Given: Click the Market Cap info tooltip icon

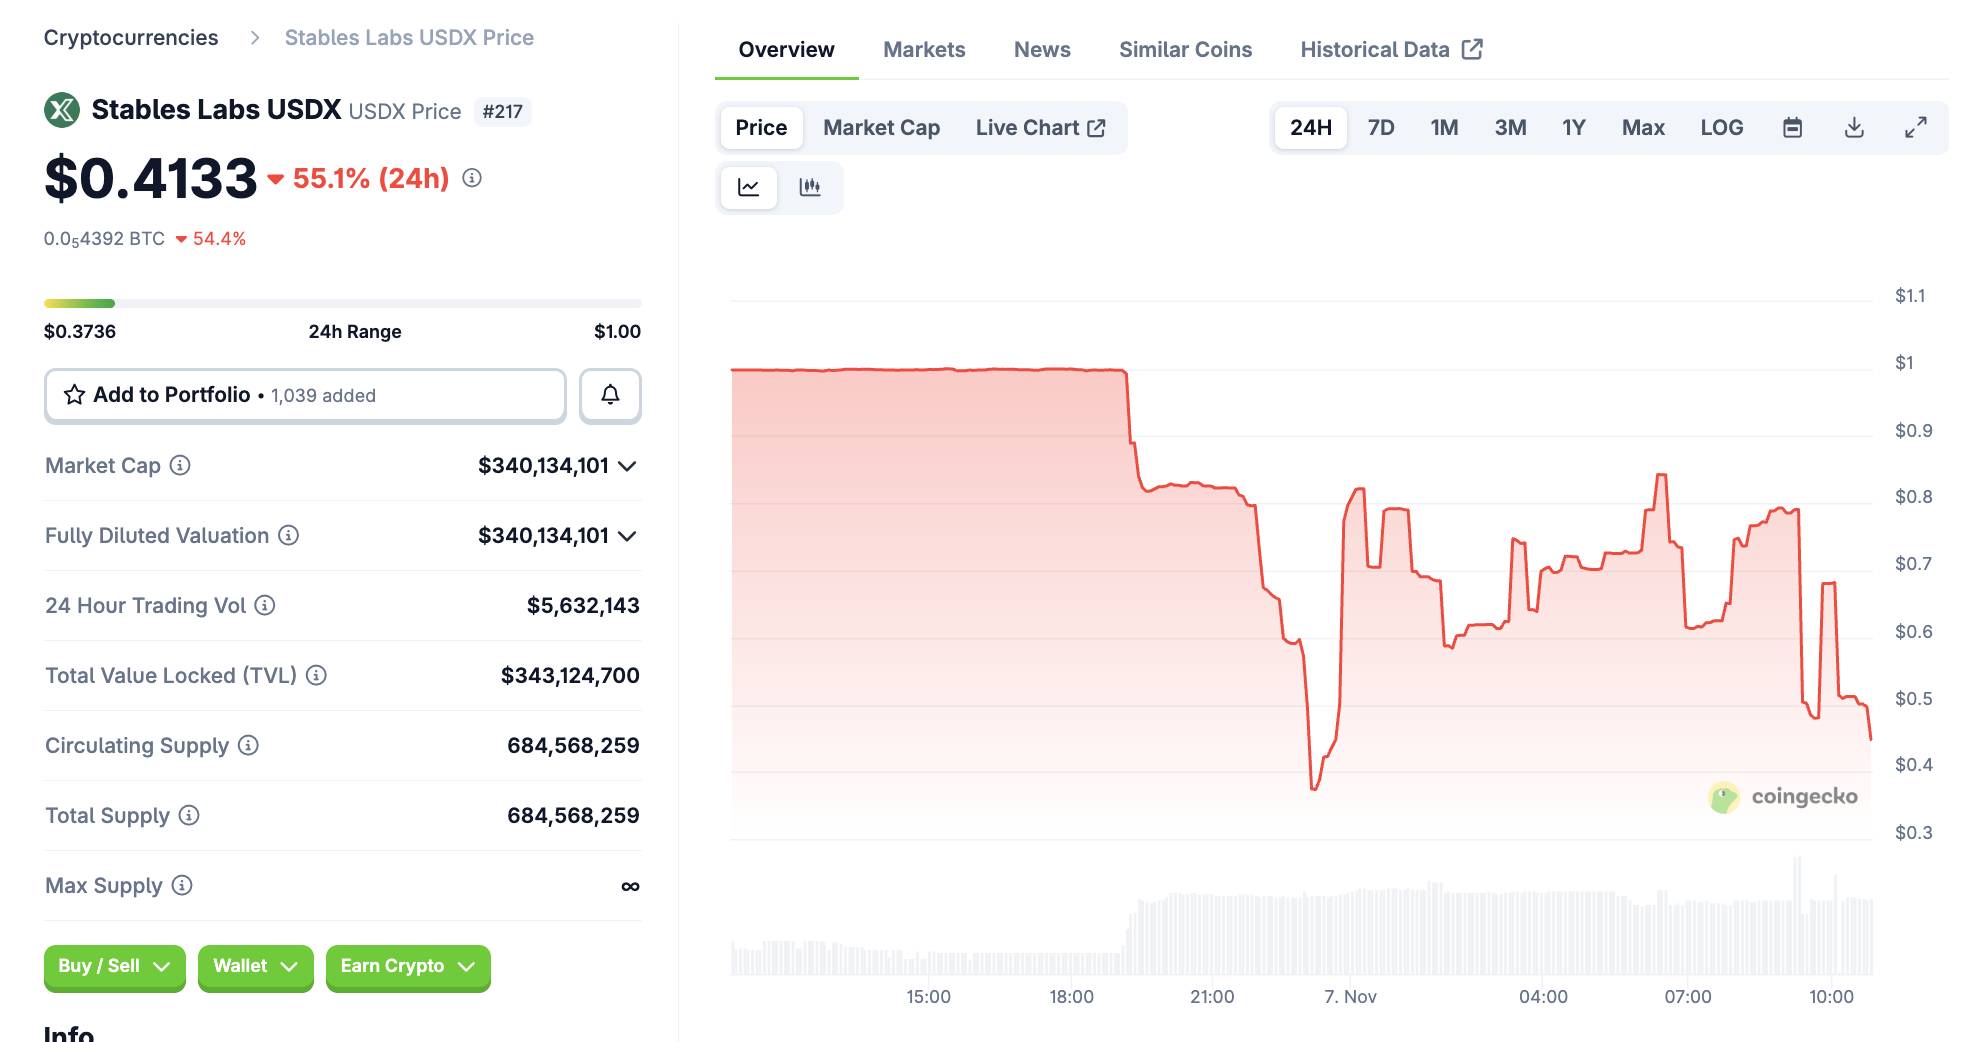Looking at the screenshot, I should 178,465.
